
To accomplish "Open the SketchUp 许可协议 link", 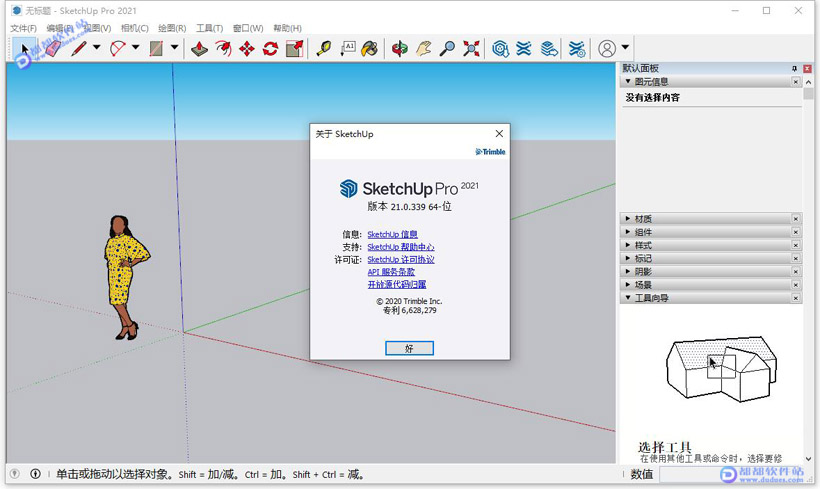I will (401, 259).
